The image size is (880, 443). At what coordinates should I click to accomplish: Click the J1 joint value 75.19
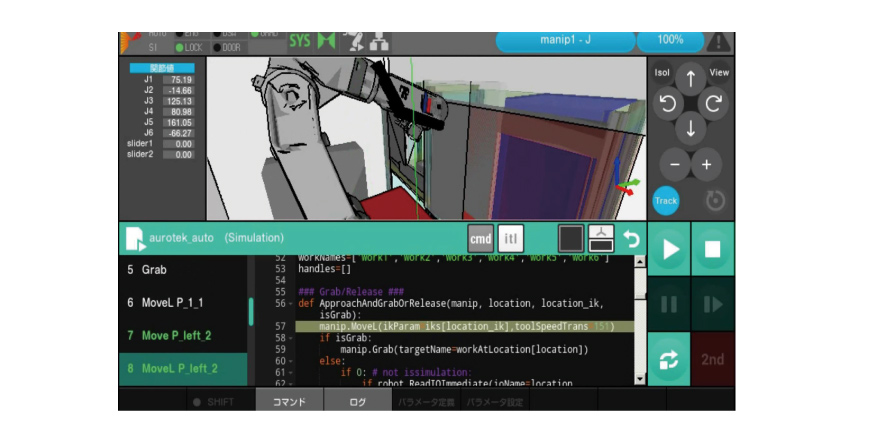coord(179,80)
